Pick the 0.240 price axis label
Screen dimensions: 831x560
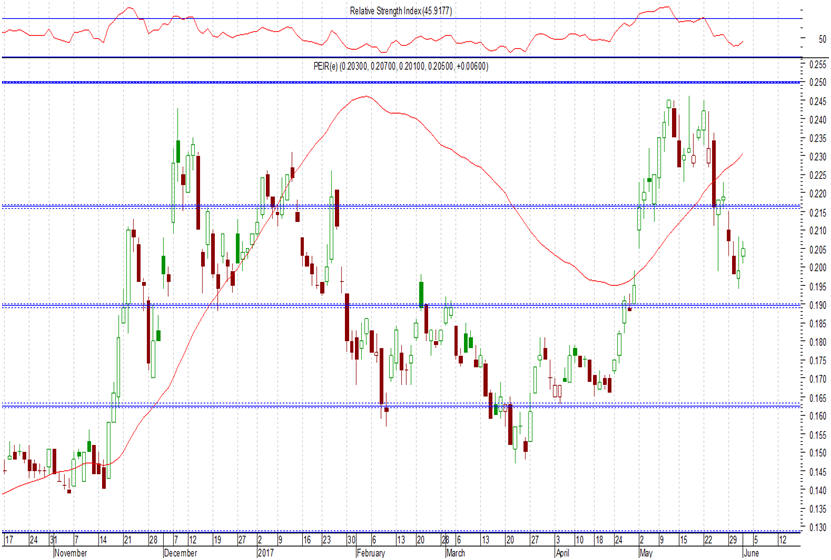coord(818,120)
